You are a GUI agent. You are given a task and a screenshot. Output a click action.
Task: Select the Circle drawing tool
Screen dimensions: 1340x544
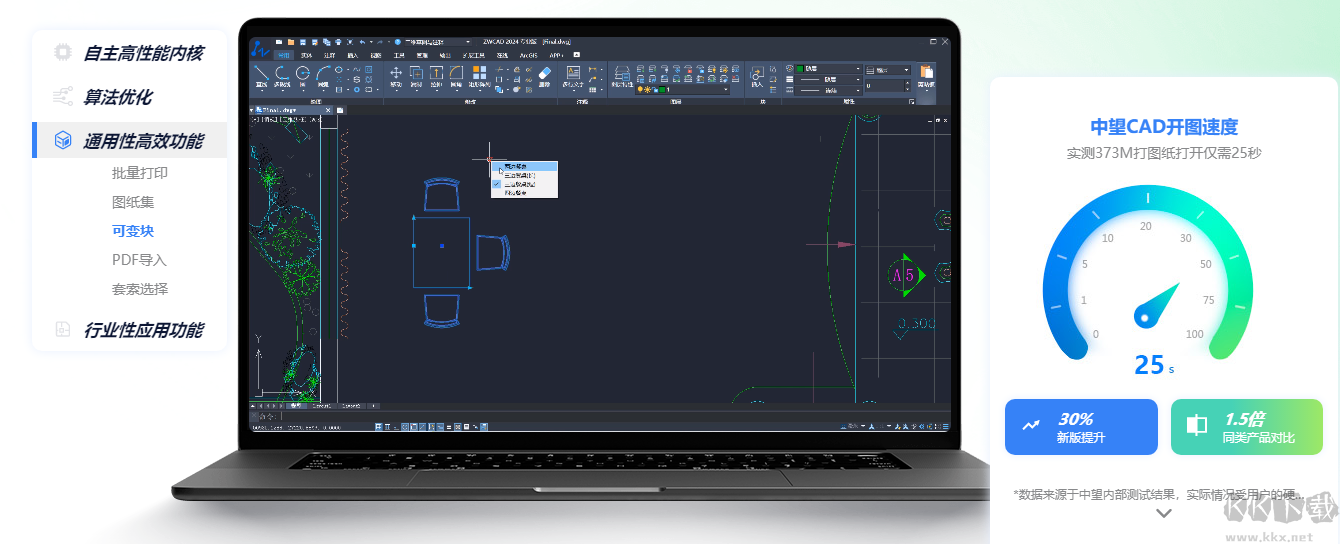(303, 75)
